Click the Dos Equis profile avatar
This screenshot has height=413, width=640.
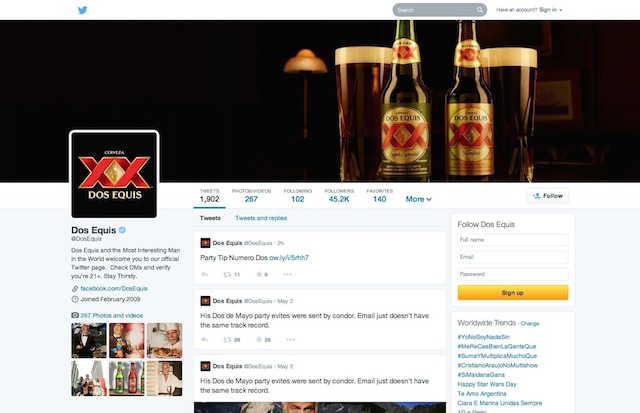pyautogui.click(x=114, y=174)
